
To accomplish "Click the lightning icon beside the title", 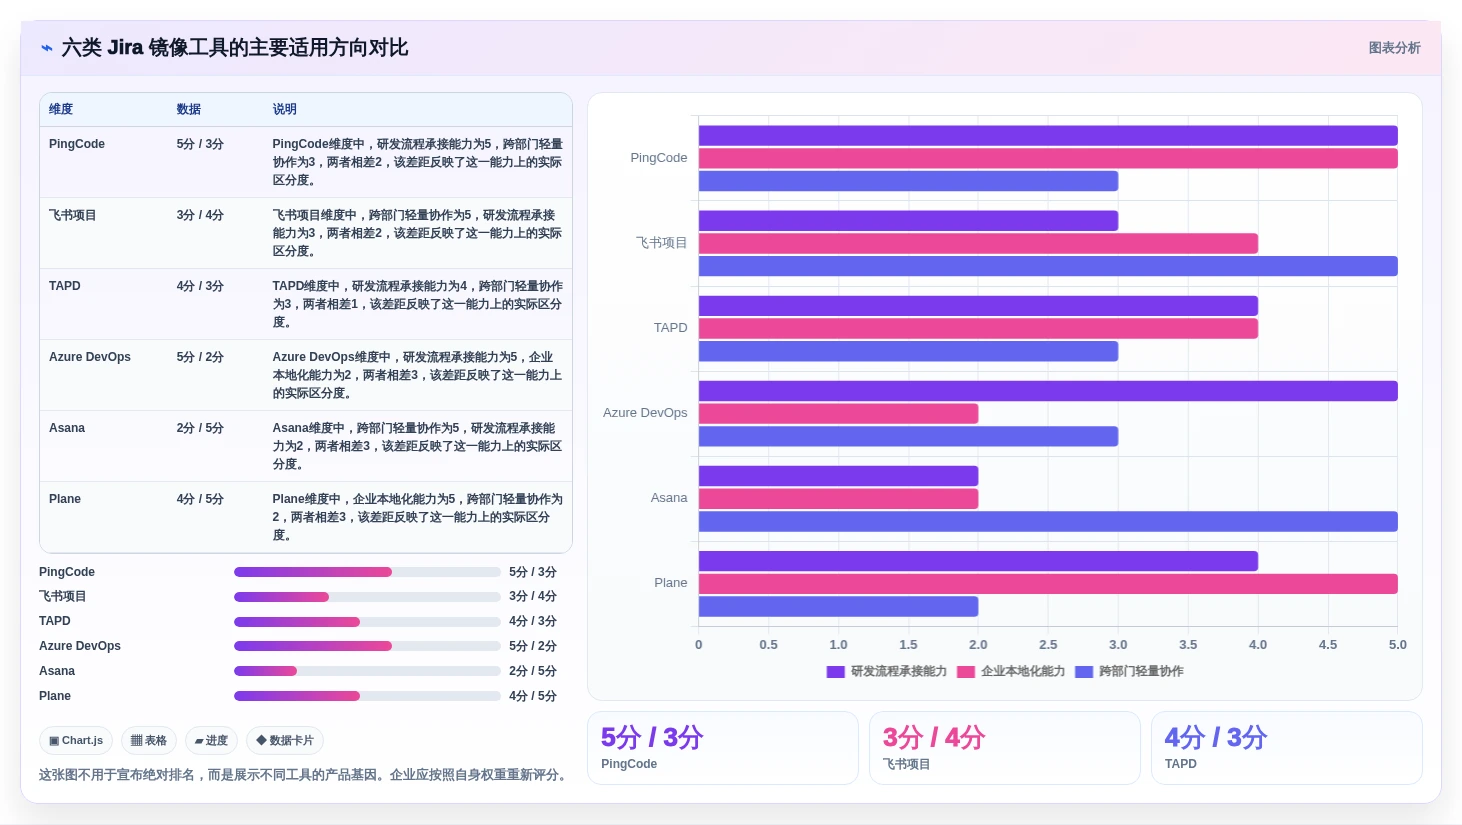I will coord(47,48).
